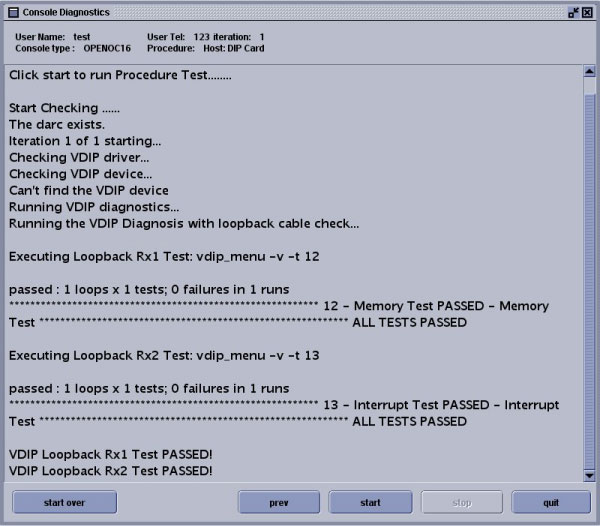Go back with the prev button
The height and width of the screenshot is (526, 600).
coord(279,503)
